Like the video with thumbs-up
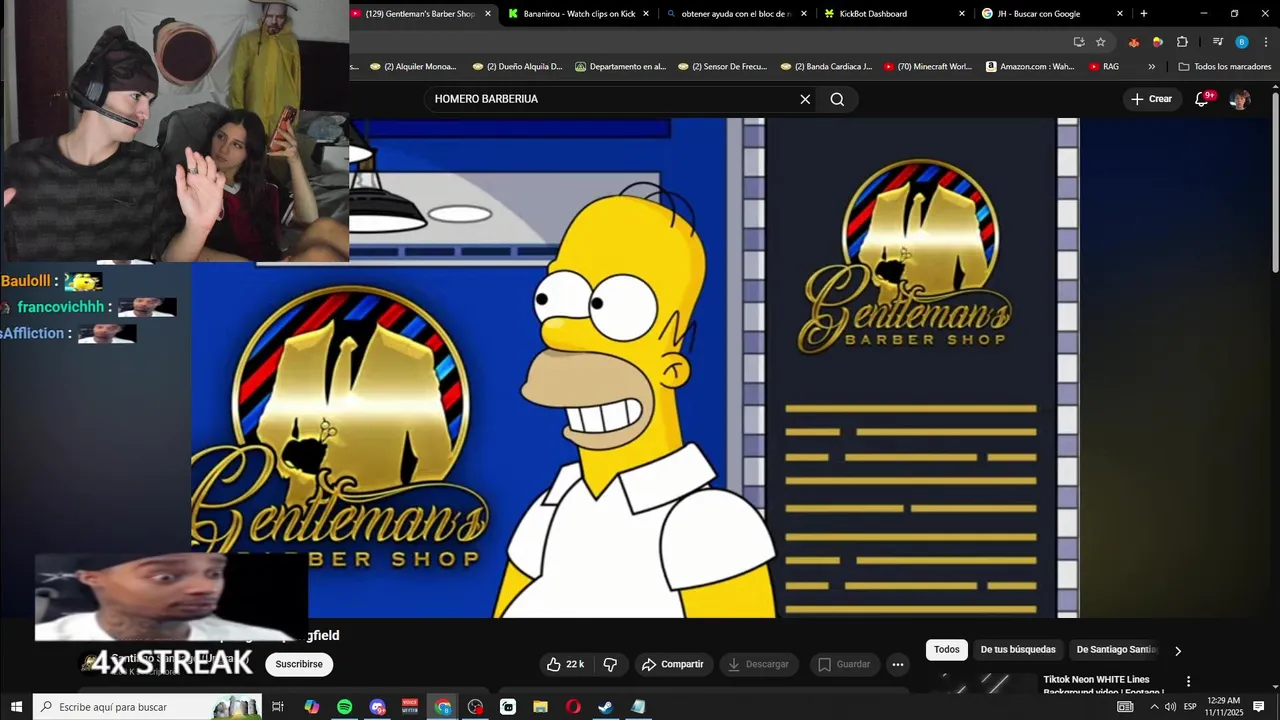Viewport: 1280px width, 720px height. [565, 664]
